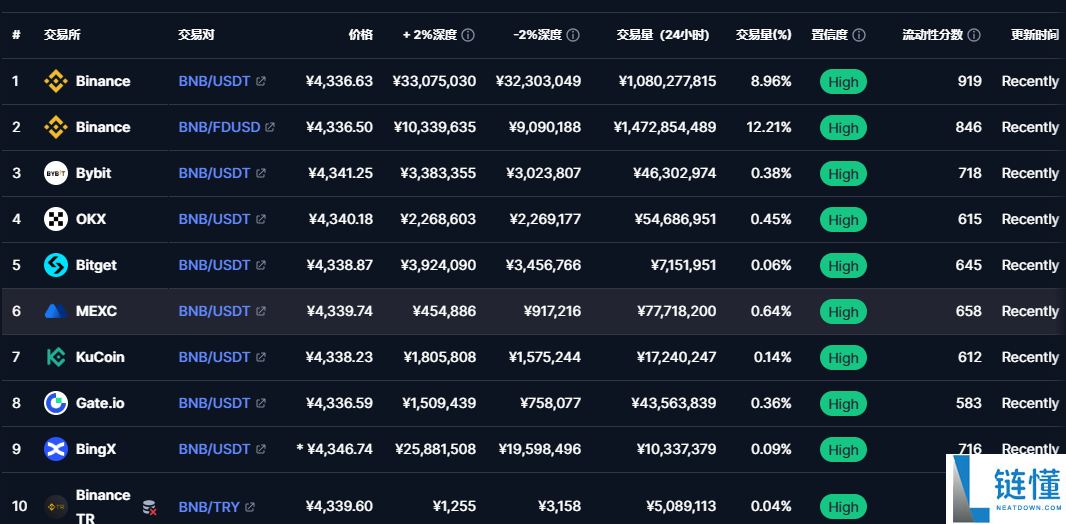The height and width of the screenshot is (524, 1066).
Task: Open the BNB/FDUSD trading pair link
Action: [x=219, y=127]
